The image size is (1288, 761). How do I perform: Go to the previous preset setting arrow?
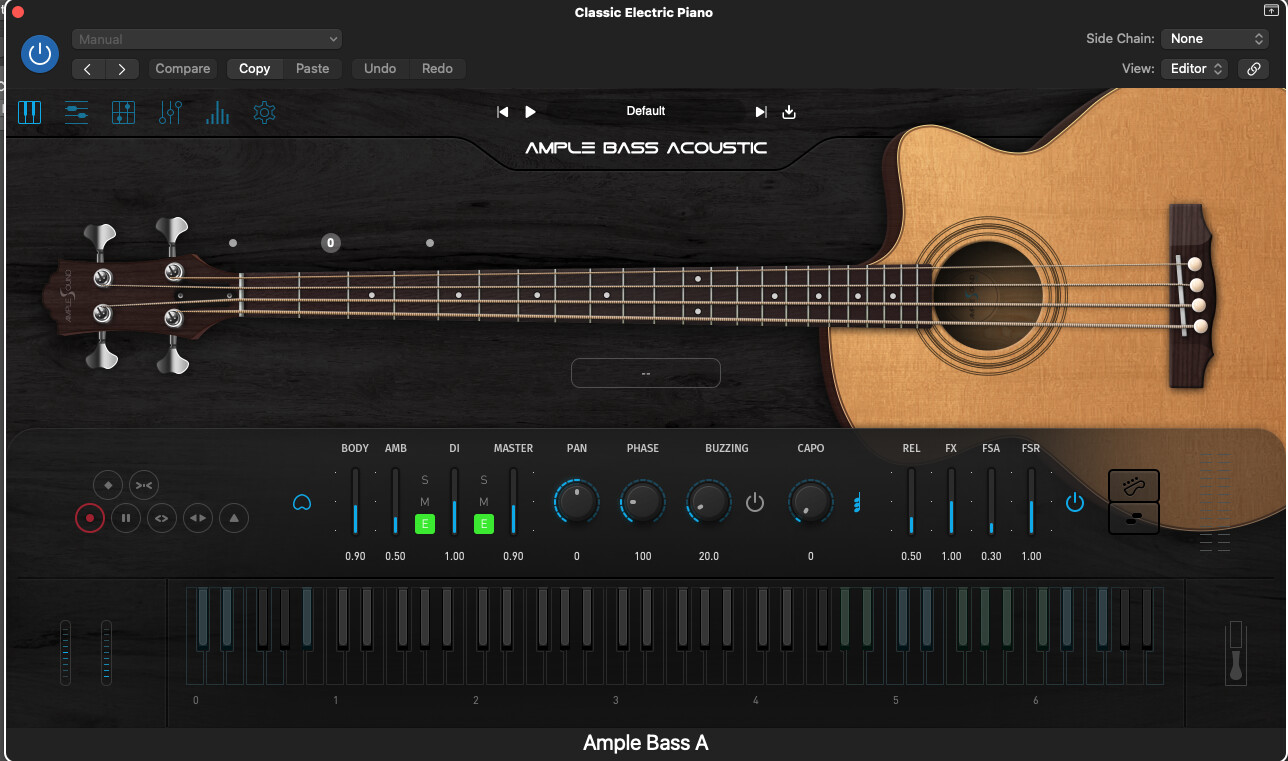(88, 69)
